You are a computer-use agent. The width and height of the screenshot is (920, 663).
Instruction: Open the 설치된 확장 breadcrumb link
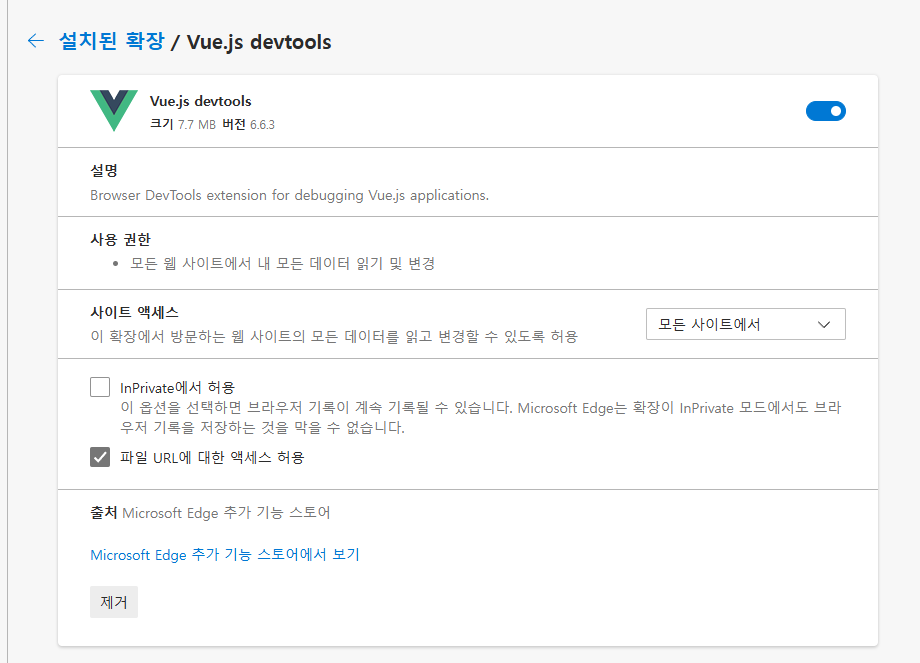(x=111, y=41)
